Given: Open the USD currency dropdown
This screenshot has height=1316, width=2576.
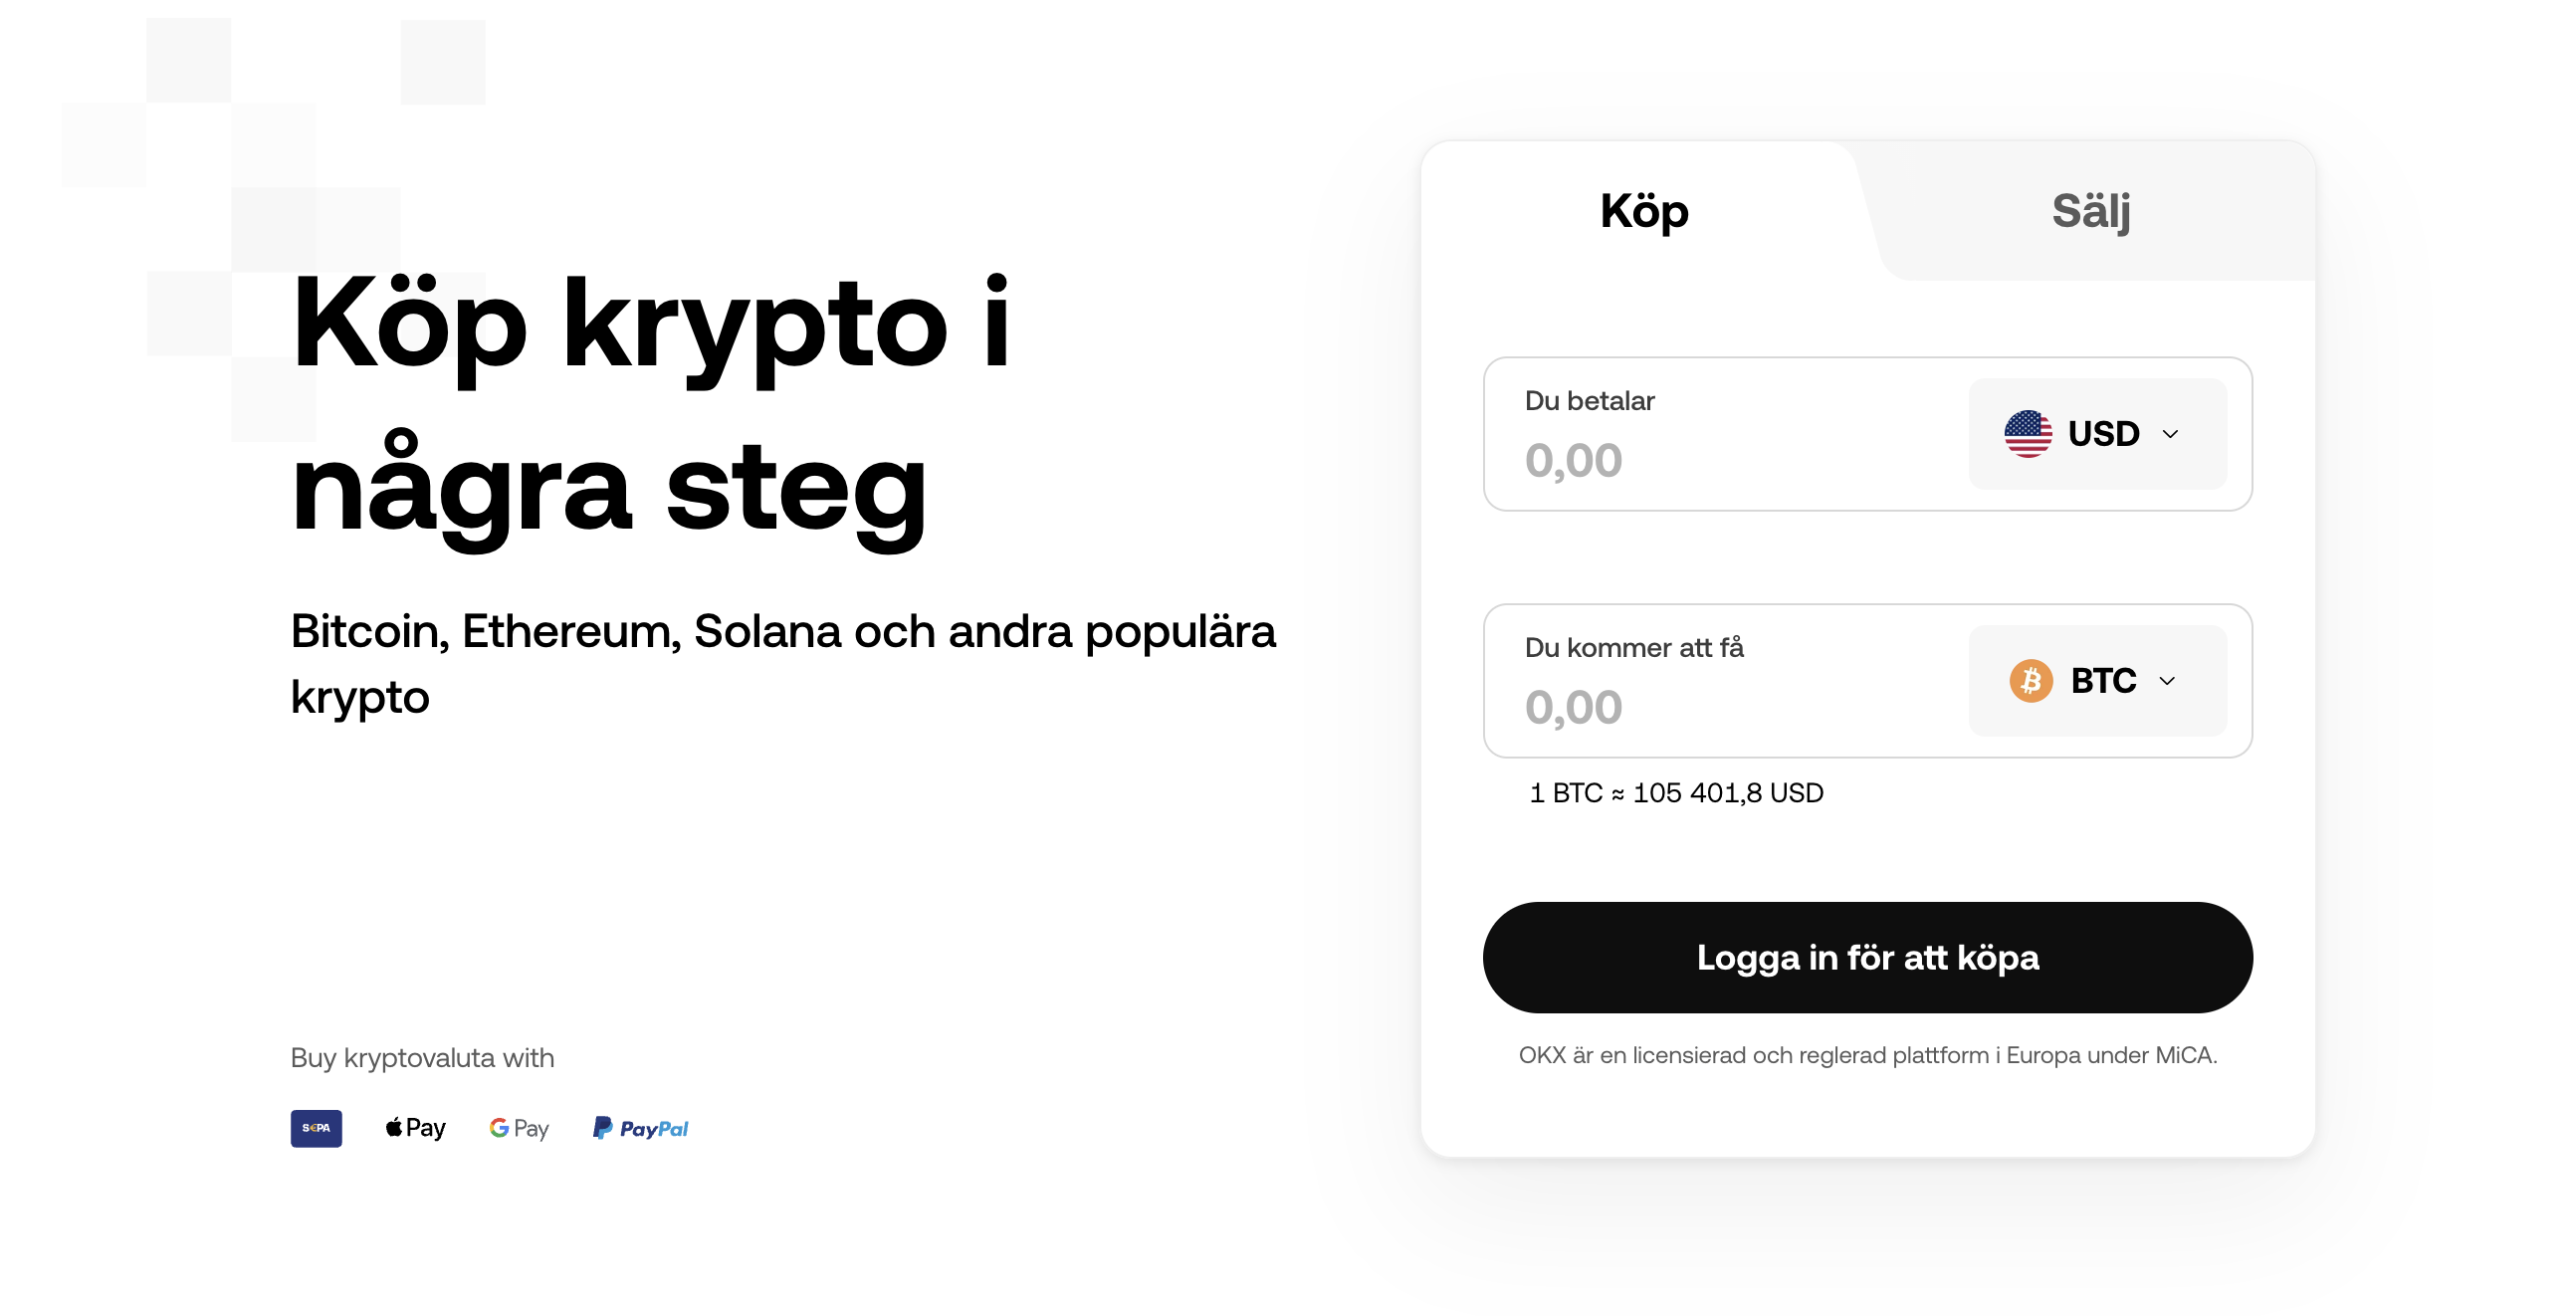Looking at the screenshot, I should point(2097,433).
